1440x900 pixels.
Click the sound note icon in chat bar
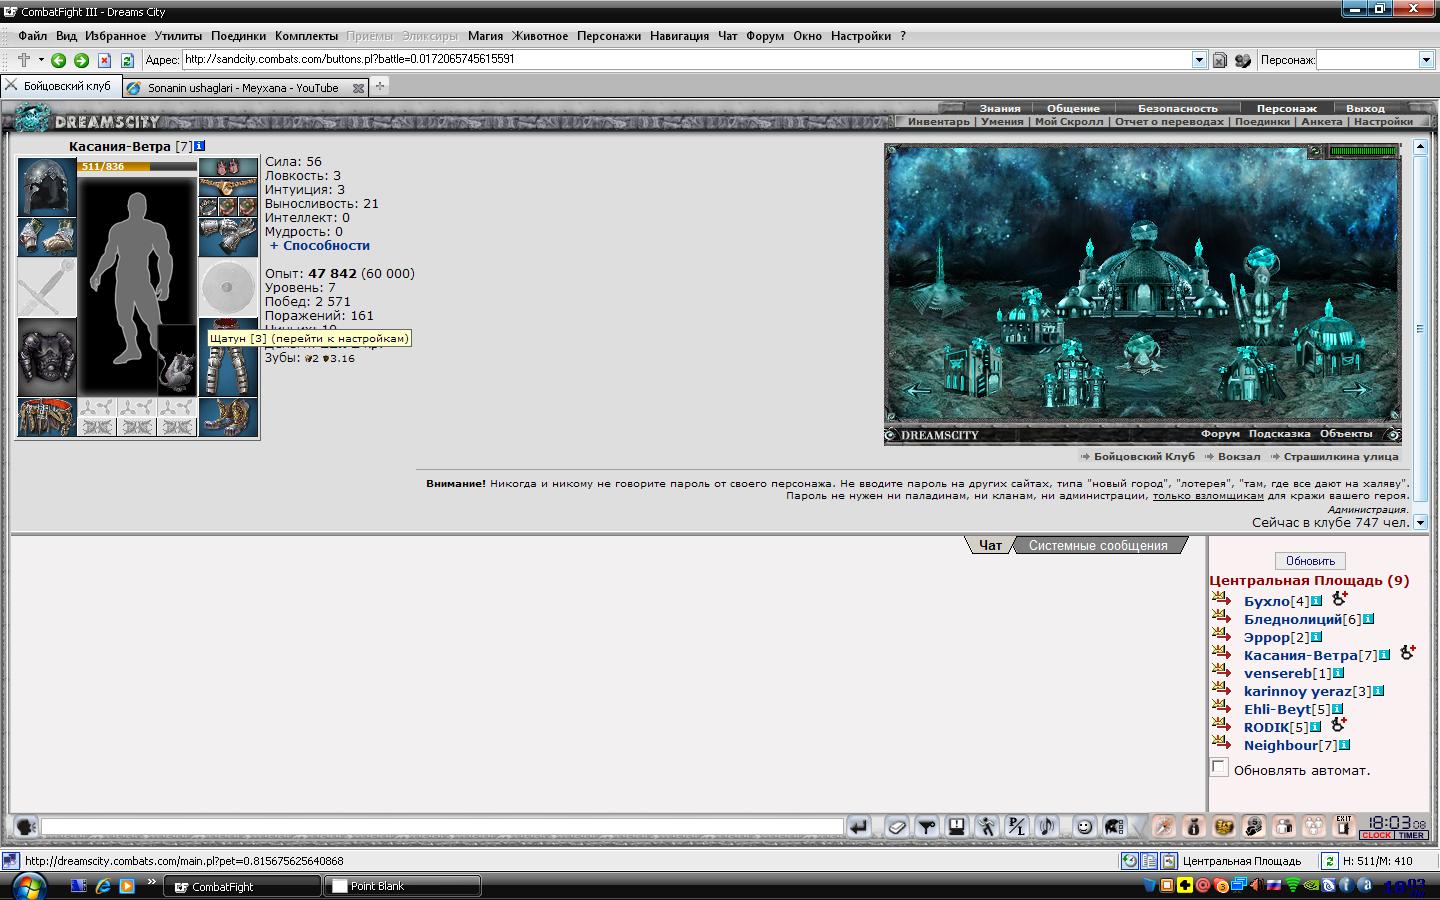[1047, 826]
